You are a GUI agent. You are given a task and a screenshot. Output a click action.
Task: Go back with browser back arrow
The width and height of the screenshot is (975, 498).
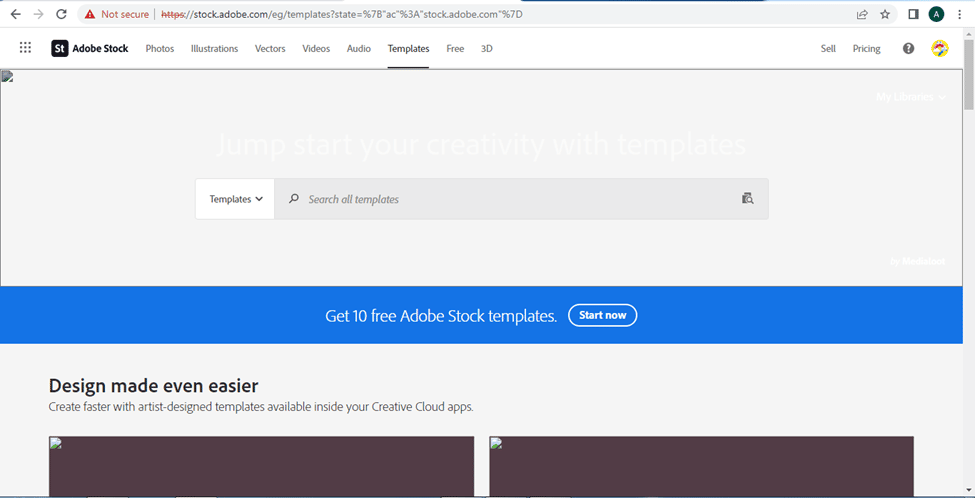[16, 14]
